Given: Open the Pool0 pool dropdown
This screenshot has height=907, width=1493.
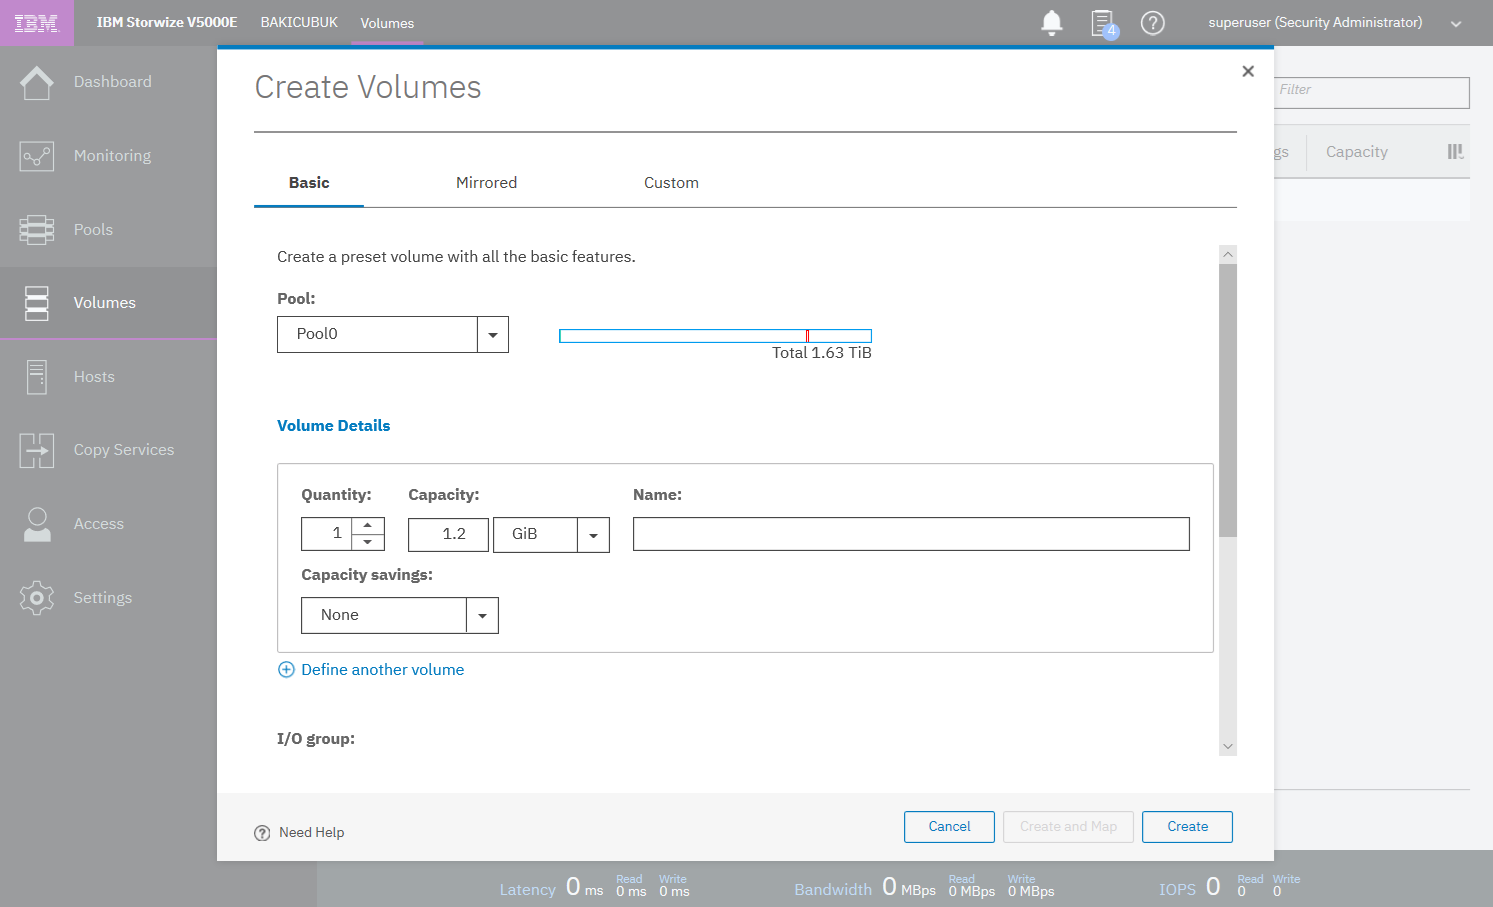Looking at the screenshot, I should (493, 335).
